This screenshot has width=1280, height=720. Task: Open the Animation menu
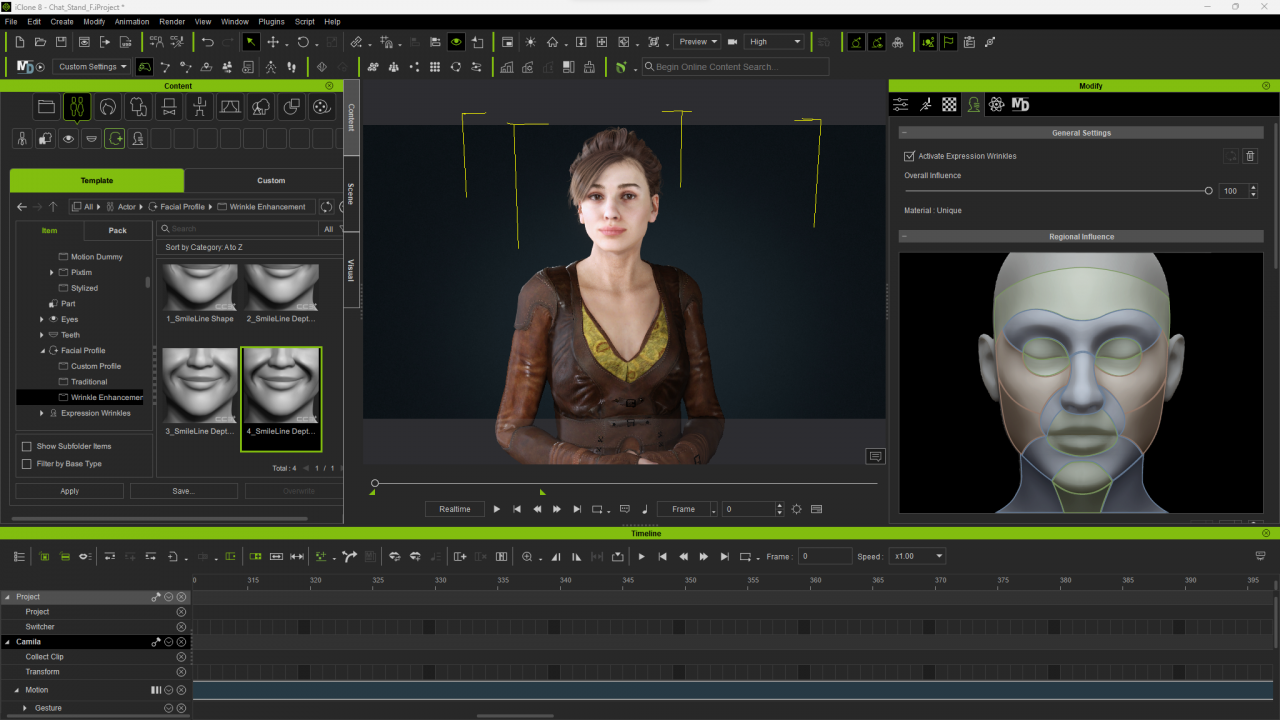(x=131, y=21)
